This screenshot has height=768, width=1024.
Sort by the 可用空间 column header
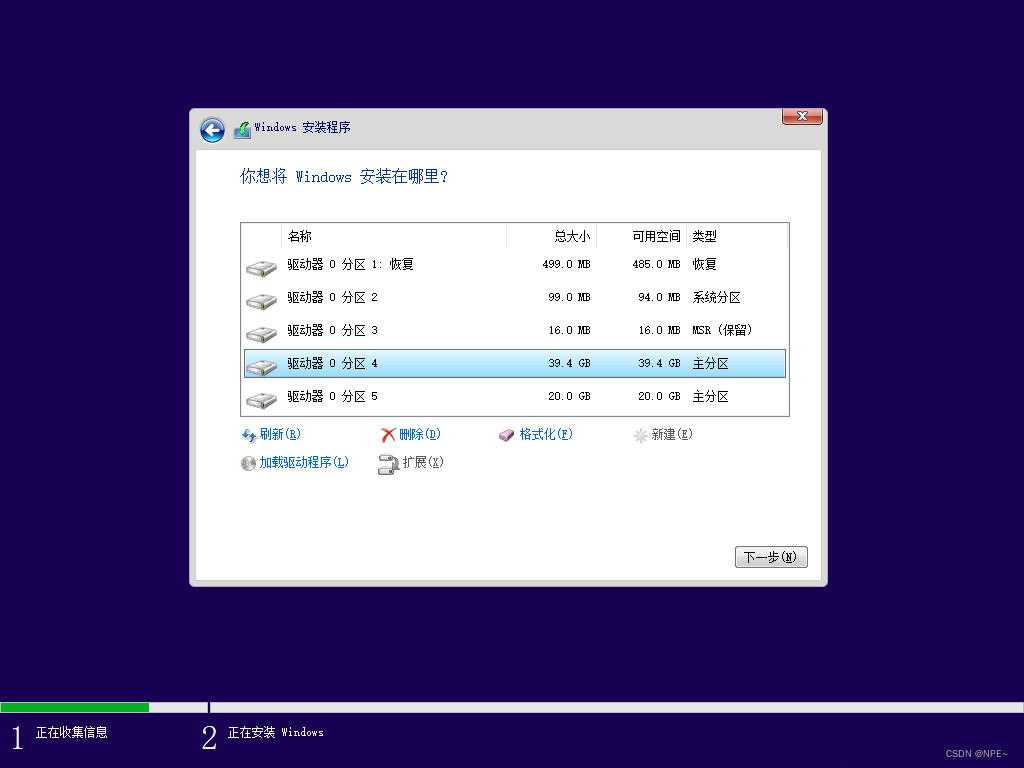click(641, 236)
